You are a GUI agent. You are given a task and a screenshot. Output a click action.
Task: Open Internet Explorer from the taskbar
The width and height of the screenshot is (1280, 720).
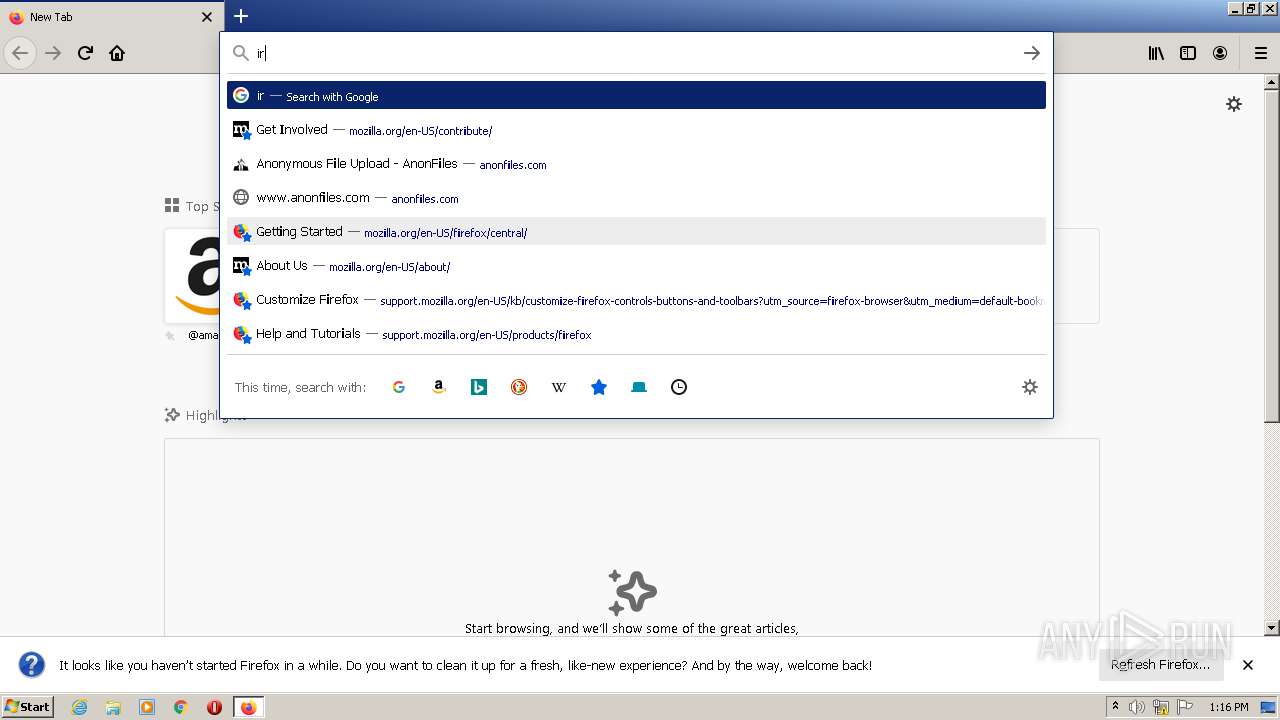[80, 707]
